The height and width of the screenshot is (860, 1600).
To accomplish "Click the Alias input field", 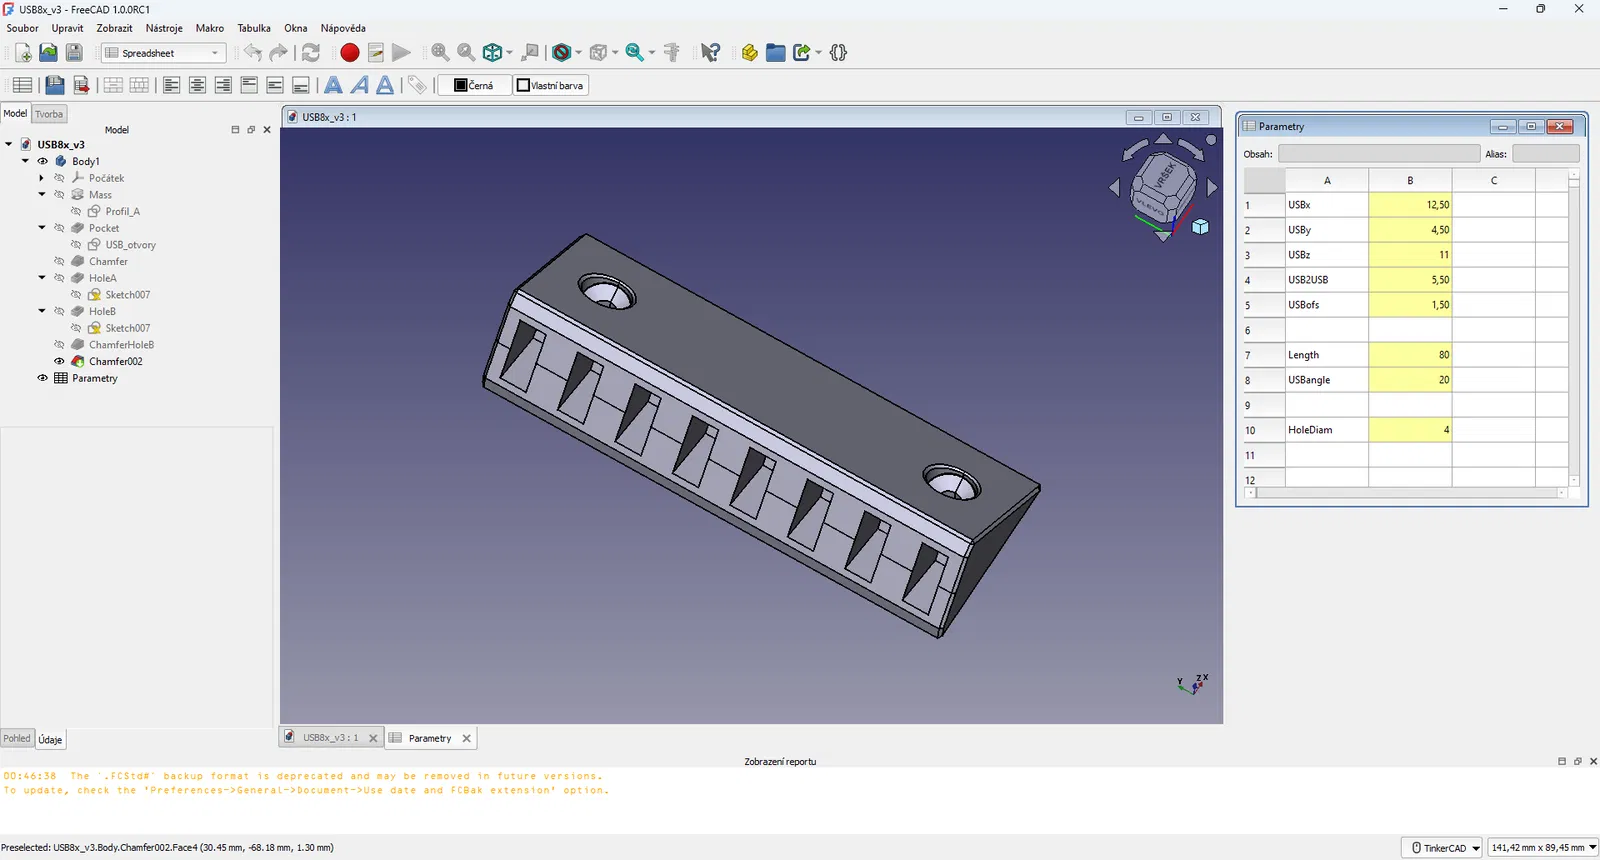I will (x=1545, y=154).
